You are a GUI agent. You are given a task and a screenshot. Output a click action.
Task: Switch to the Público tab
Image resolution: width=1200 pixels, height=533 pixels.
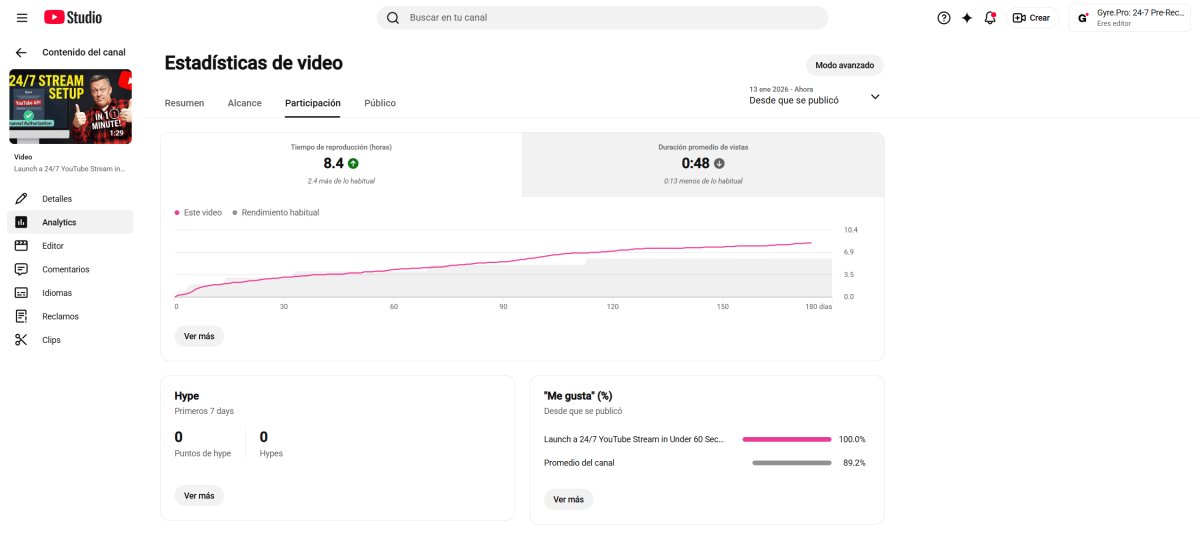coord(380,103)
